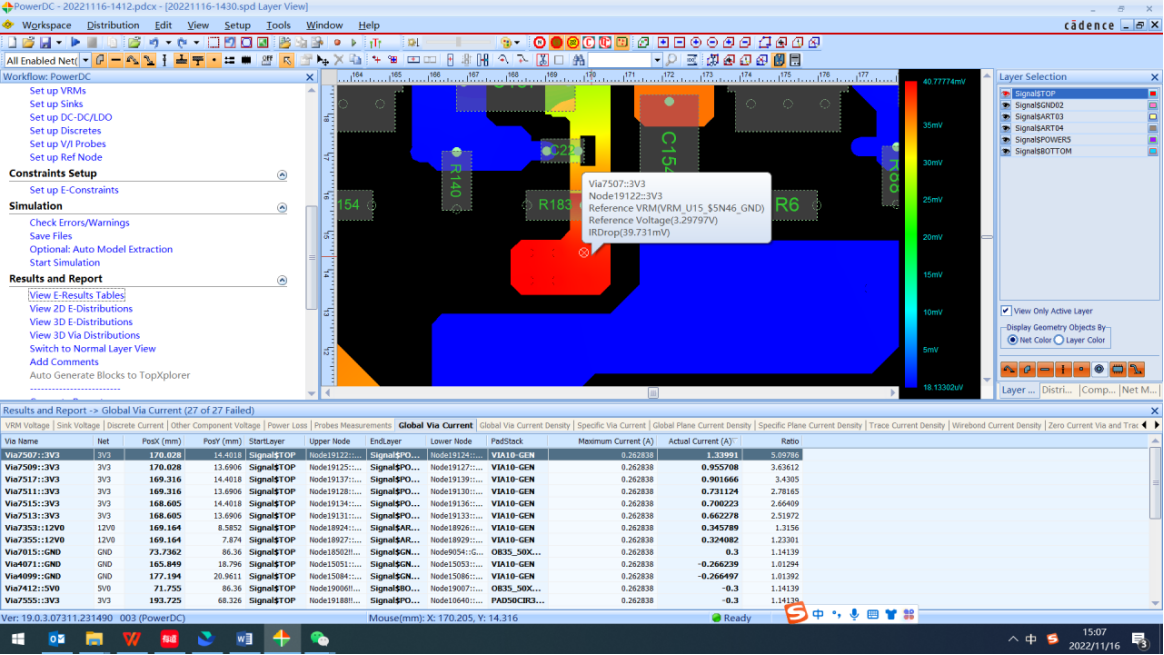Screen dimensions: 1164x655
Task: Click Signal$TOP red color swatch
Action: (1153, 94)
